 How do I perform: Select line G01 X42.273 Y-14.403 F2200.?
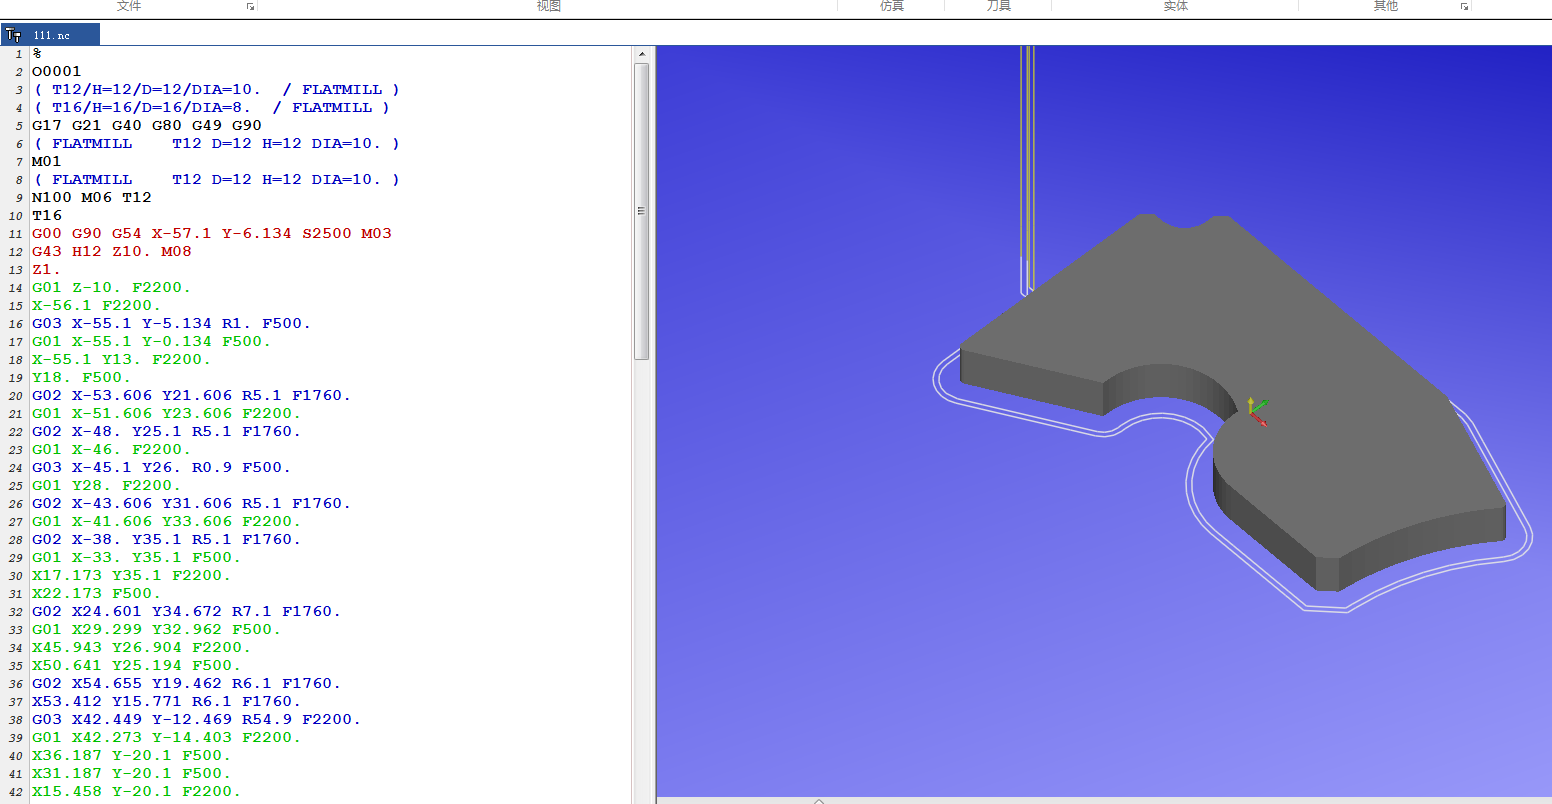pos(167,738)
